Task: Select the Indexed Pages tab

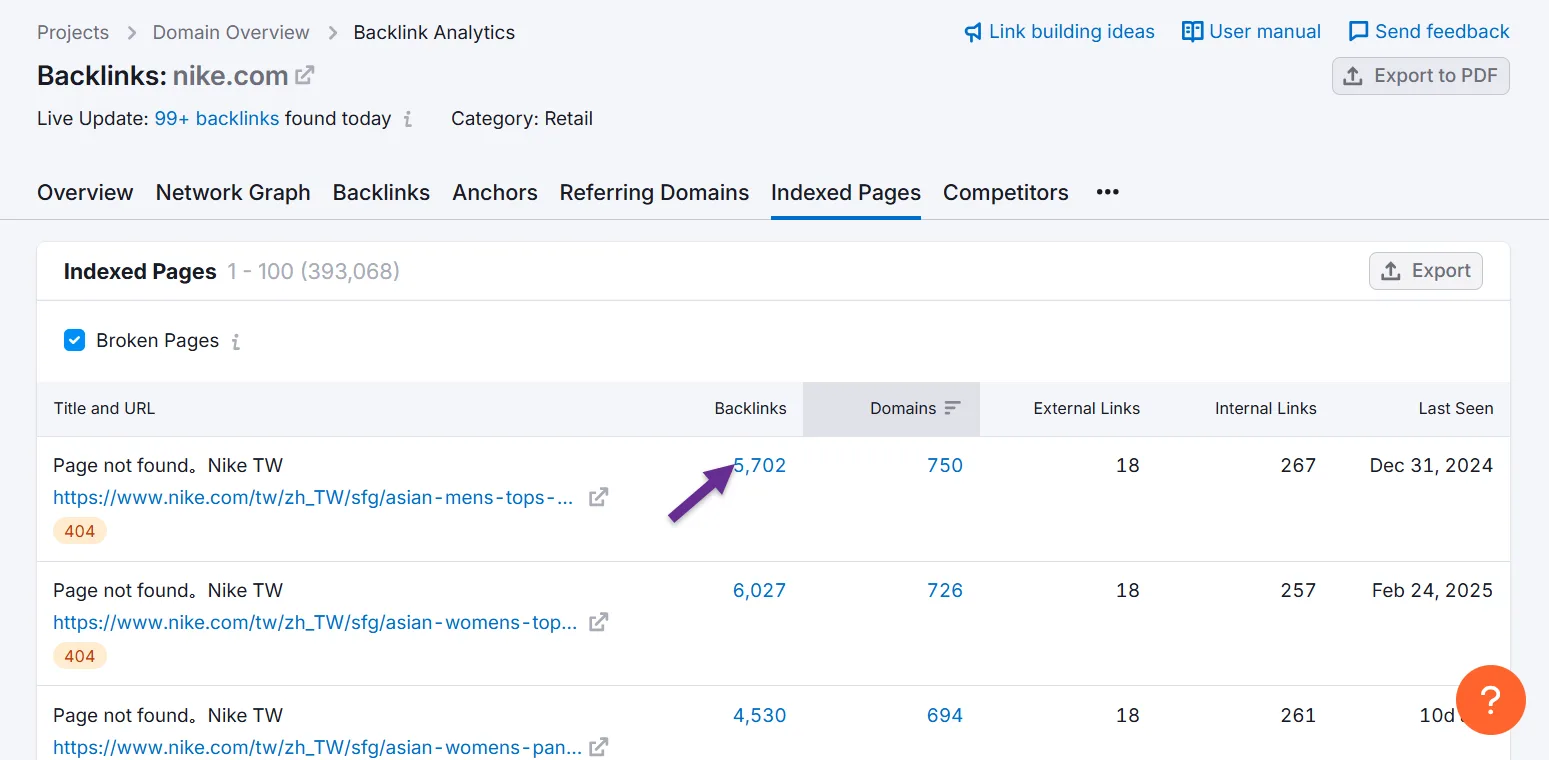Action: 846,192
